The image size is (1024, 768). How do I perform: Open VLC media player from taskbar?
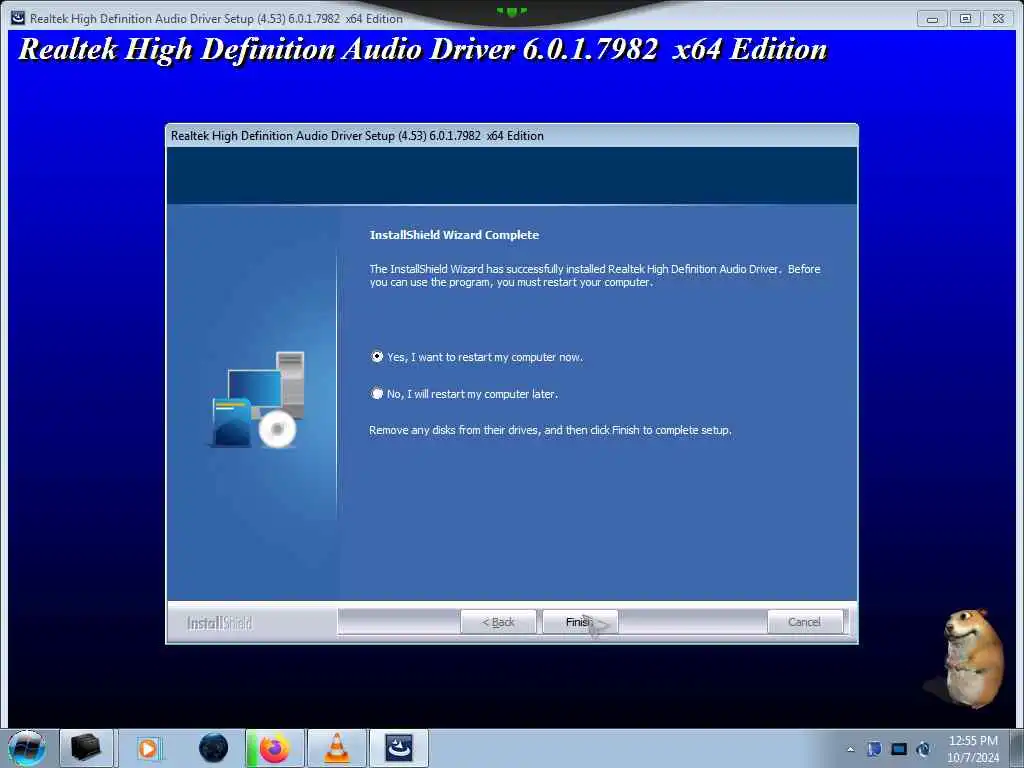(337, 748)
